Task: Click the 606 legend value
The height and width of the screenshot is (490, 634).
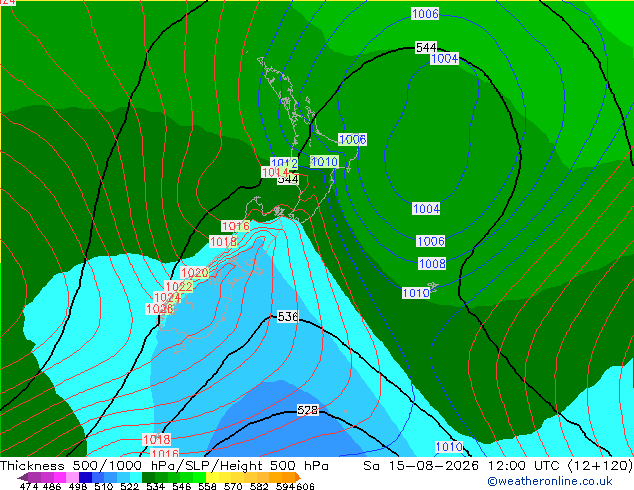Action: [x=305, y=486]
